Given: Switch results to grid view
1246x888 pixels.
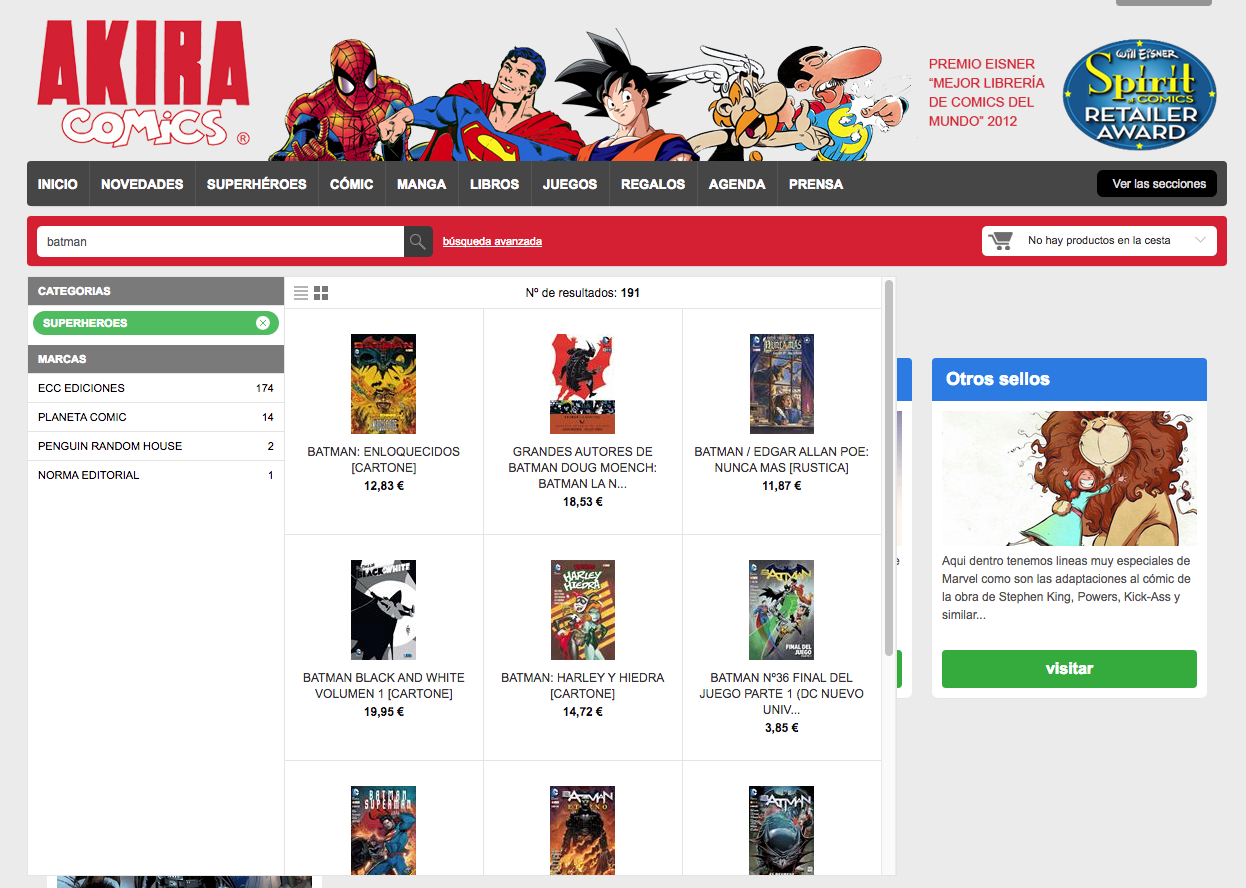Looking at the screenshot, I should click(x=321, y=293).
